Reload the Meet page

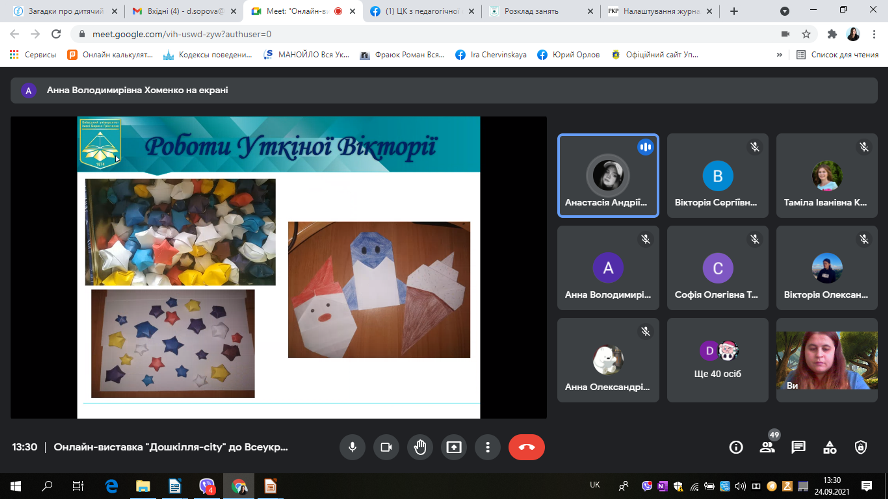[56, 34]
